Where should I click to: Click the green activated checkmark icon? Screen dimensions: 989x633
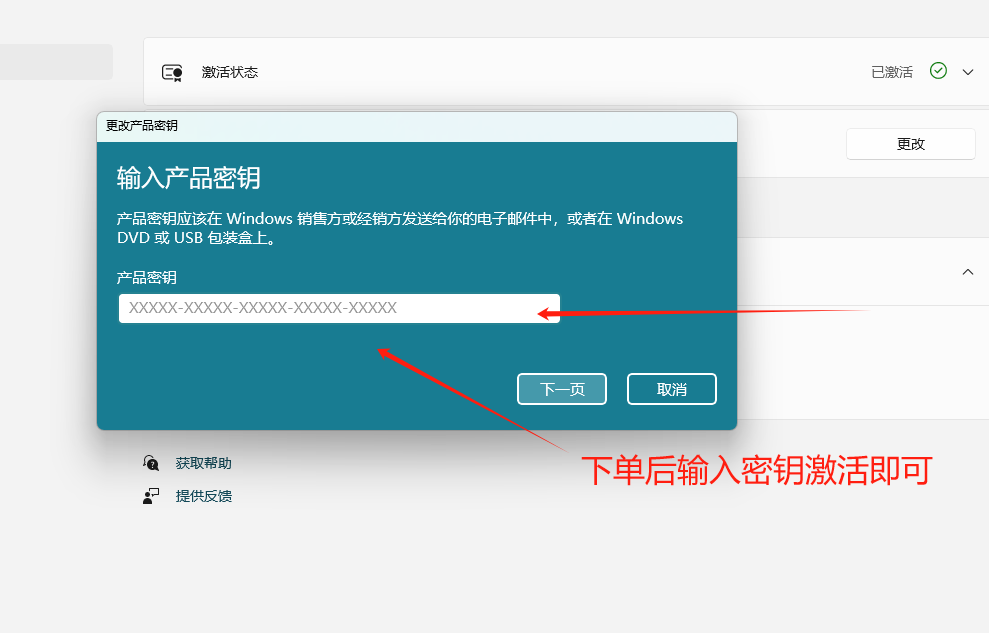click(x=938, y=71)
